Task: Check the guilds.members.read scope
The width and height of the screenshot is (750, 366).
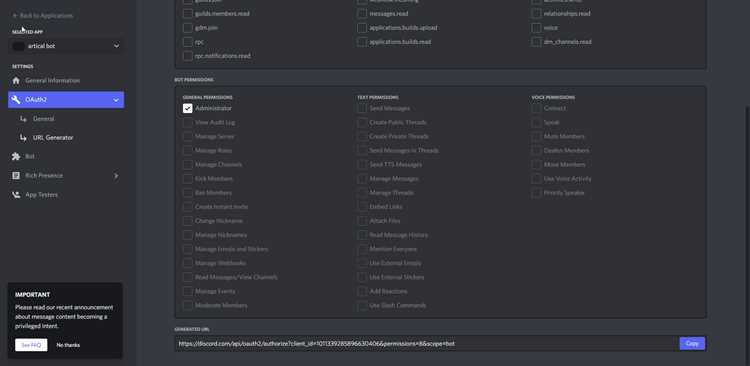Action: [188, 13]
